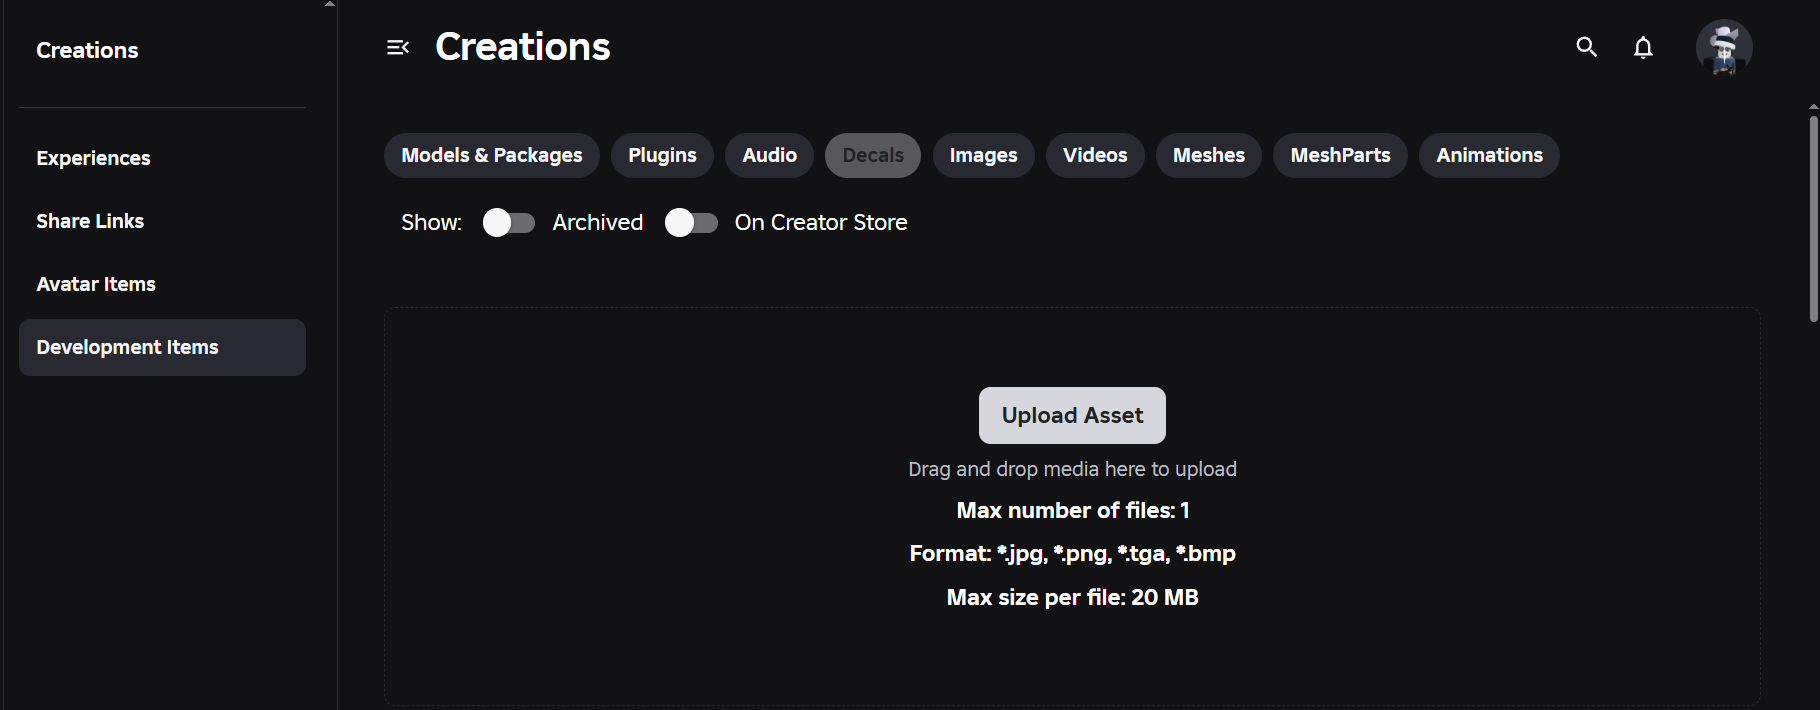Click the 'Archived' label text
This screenshot has width=1820, height=710.
click(598, 222)
